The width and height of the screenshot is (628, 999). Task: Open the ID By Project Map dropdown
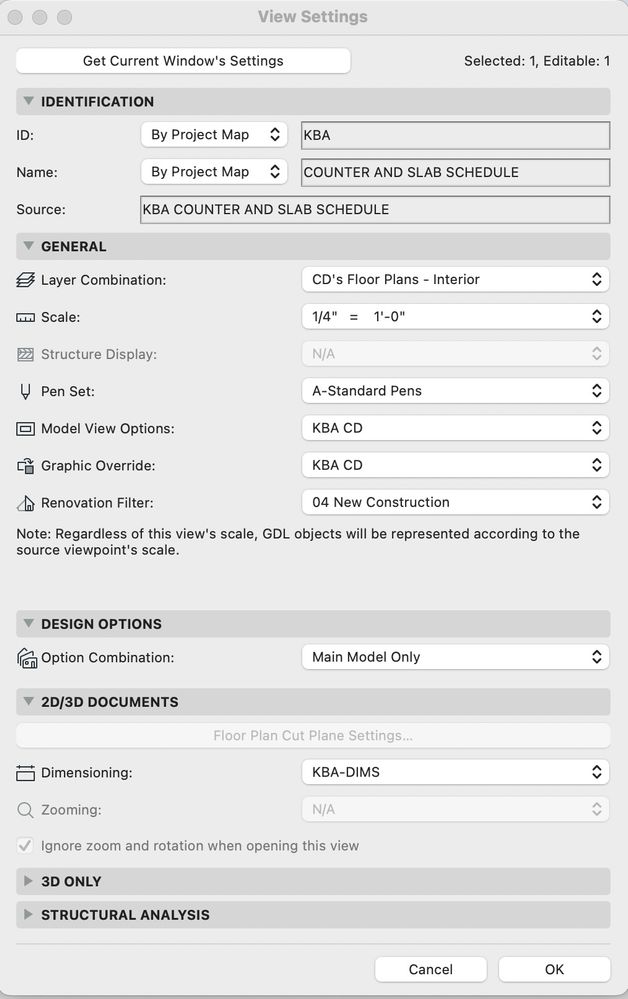(214, 134)
